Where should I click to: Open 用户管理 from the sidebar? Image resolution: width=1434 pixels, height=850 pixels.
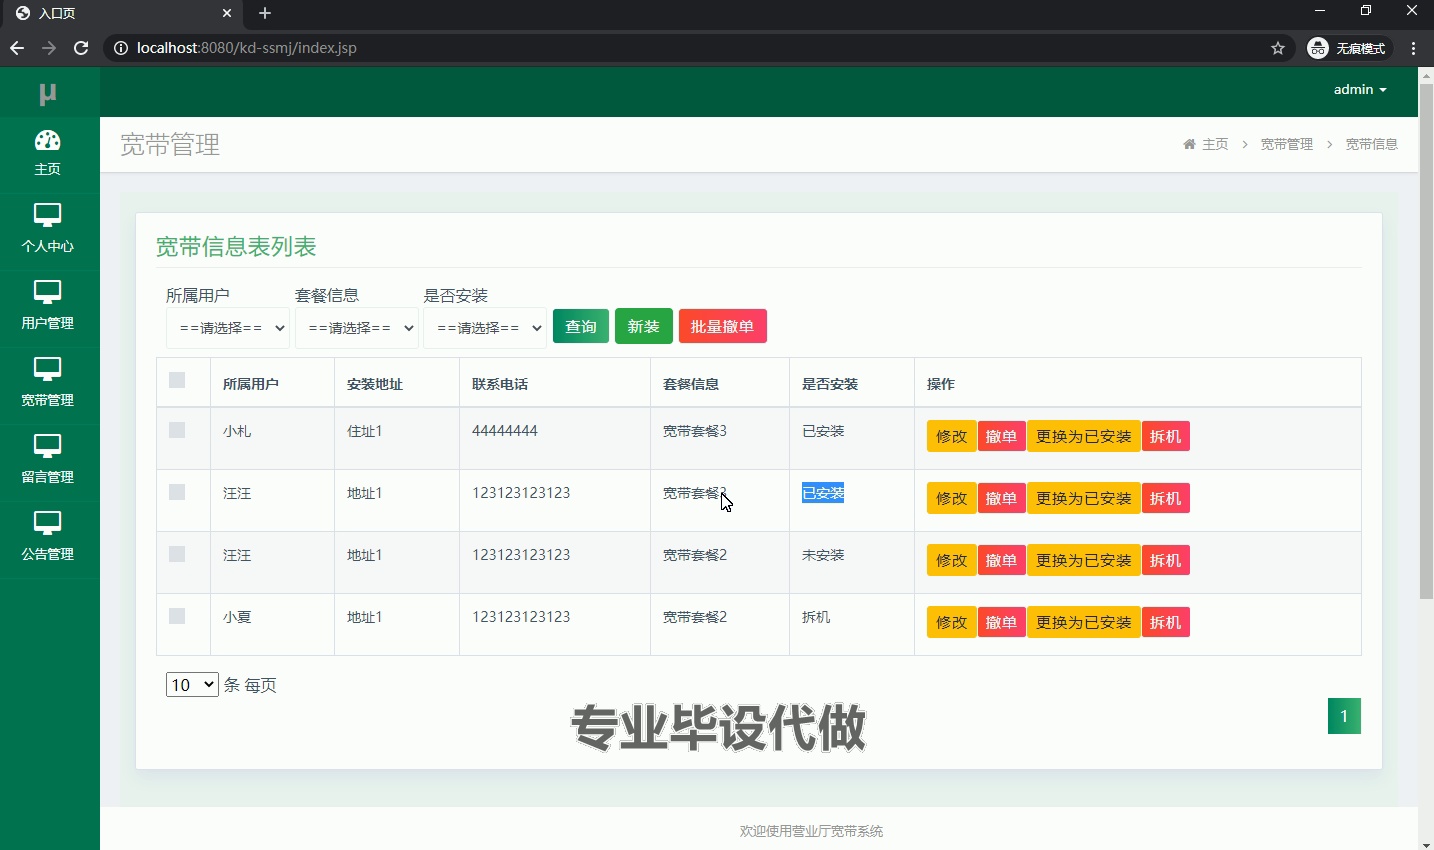(47, 307)
